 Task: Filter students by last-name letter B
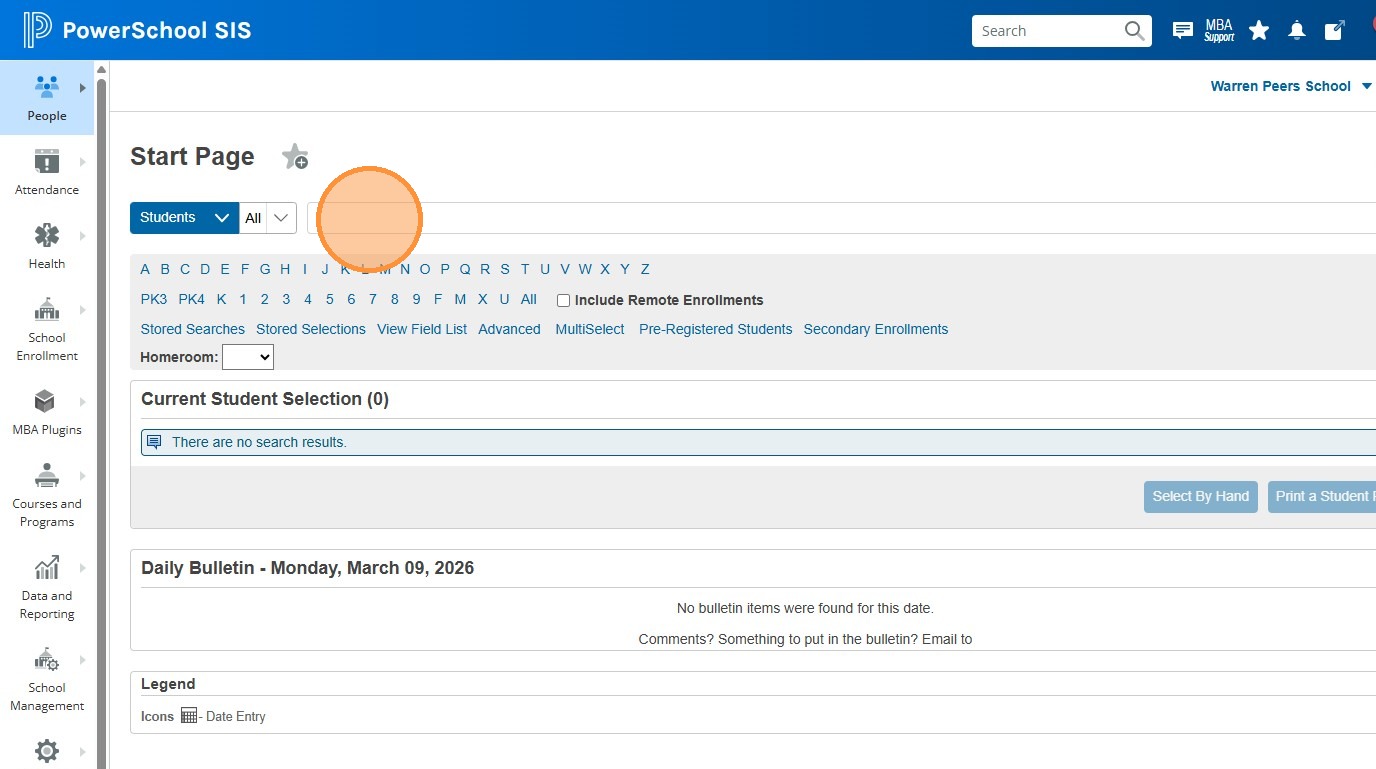165,269
